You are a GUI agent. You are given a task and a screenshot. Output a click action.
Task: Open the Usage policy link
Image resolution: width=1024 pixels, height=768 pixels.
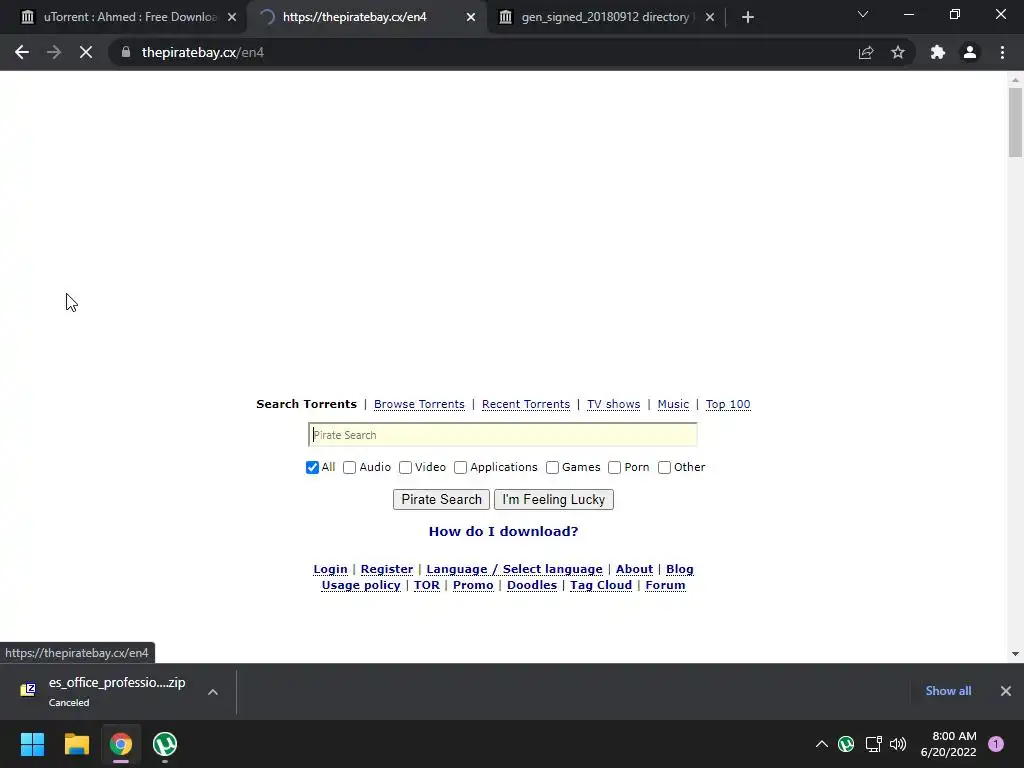coord(361,586)
